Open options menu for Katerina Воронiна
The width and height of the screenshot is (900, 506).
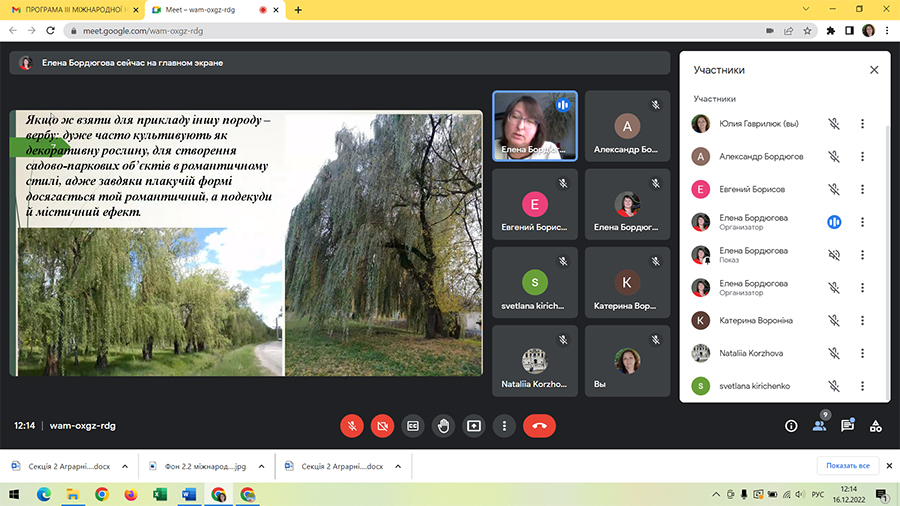tap(862, 320)
